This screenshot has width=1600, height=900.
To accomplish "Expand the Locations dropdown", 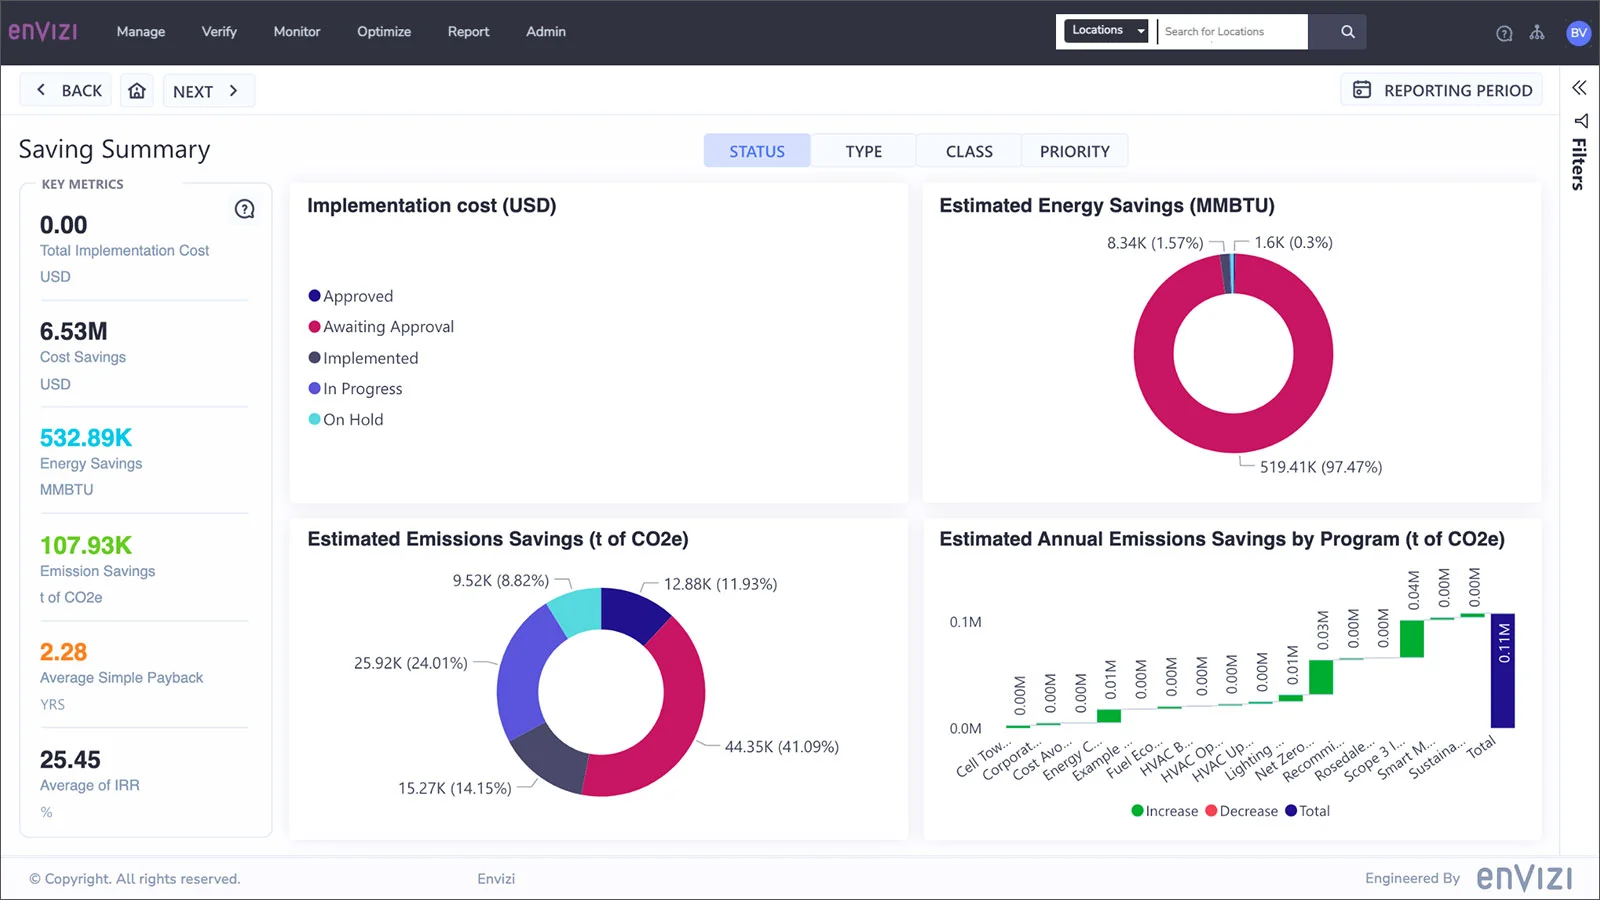I will click(x=1107, y=31).
